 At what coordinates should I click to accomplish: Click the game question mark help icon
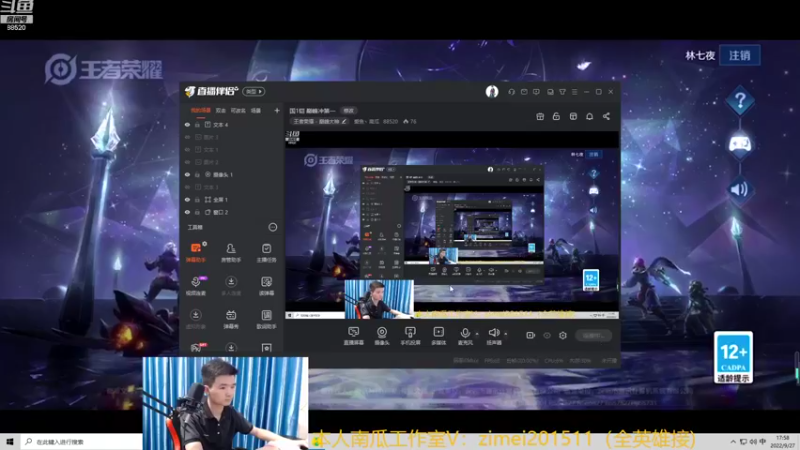point(740,101)
